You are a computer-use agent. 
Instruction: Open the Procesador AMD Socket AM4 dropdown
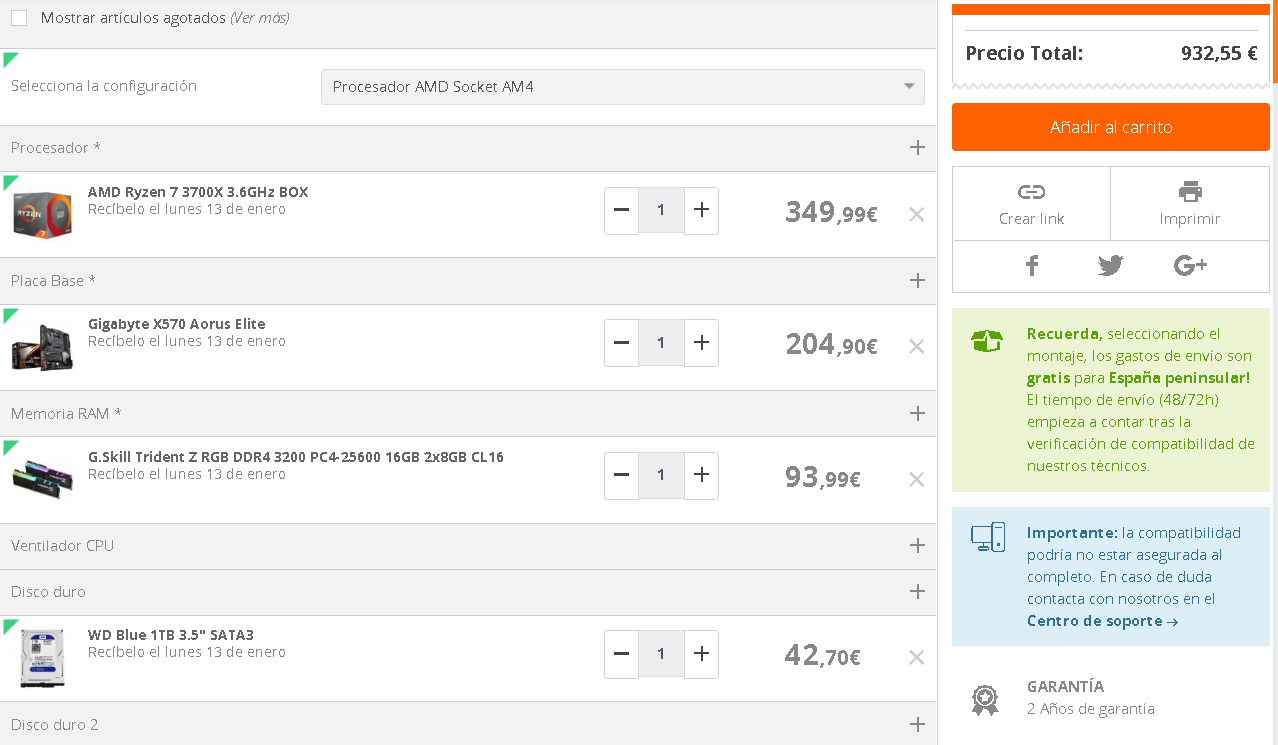[x=622, y=87]
